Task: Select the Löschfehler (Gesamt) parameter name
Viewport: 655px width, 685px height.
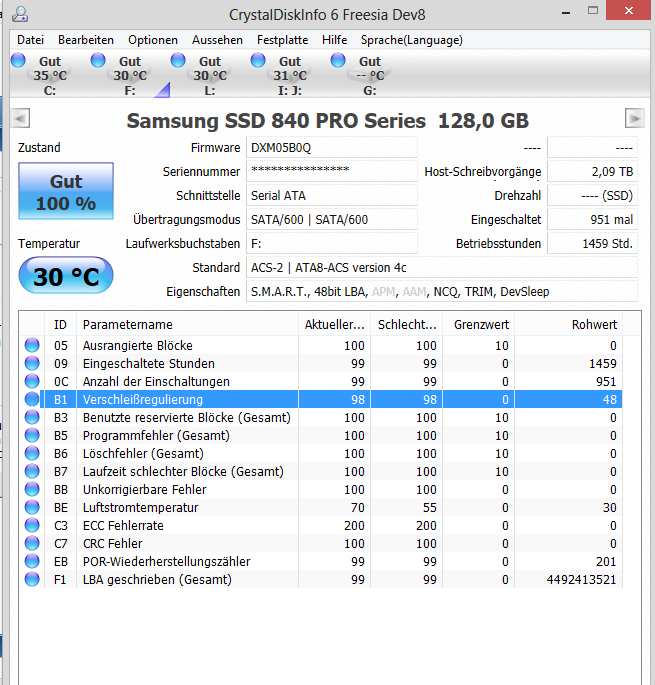Action: (x=143, y=453)
